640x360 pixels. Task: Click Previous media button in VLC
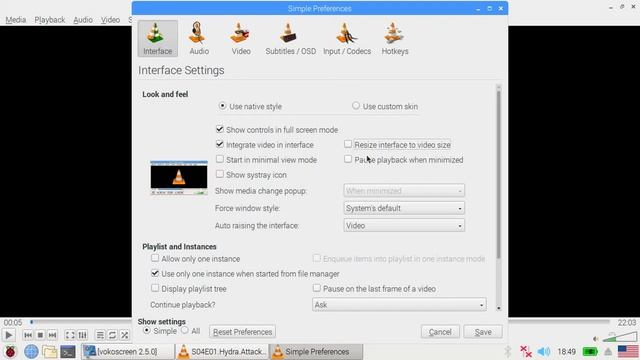coord(28,335)
